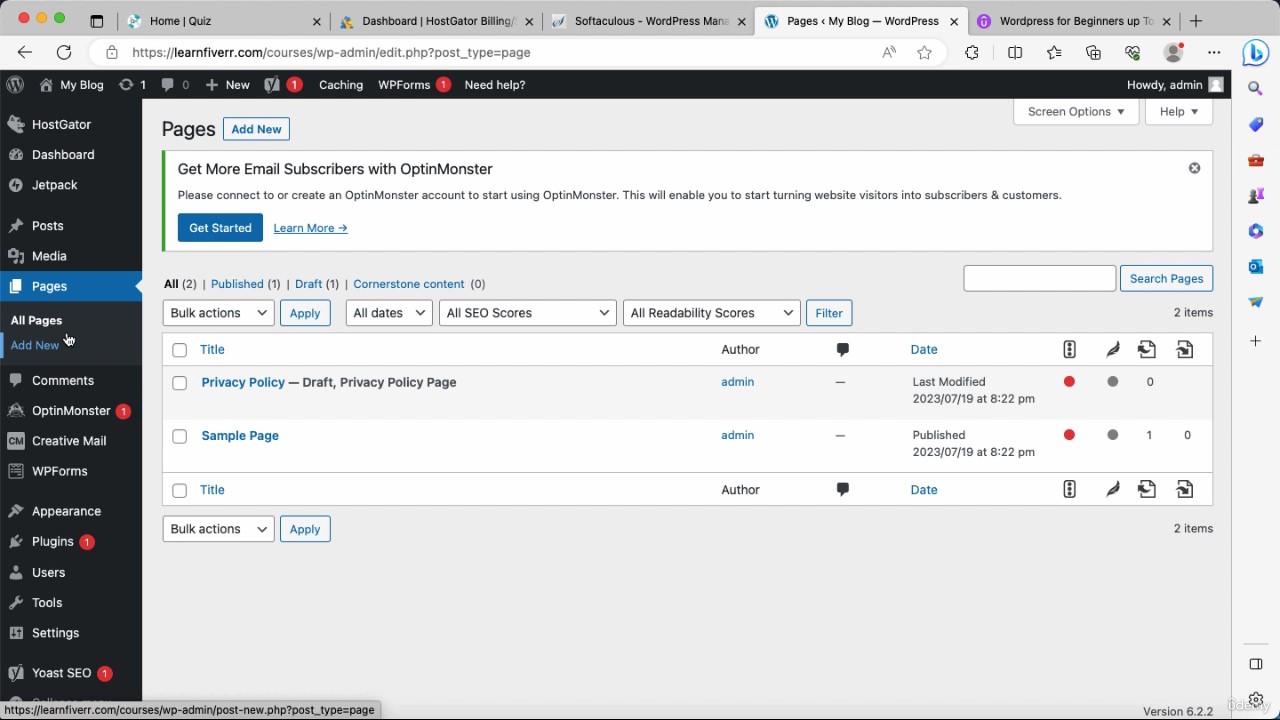Click the Caching admin bar item
The height and width of the screenshot is (720, 1280).
pos(341,85)
